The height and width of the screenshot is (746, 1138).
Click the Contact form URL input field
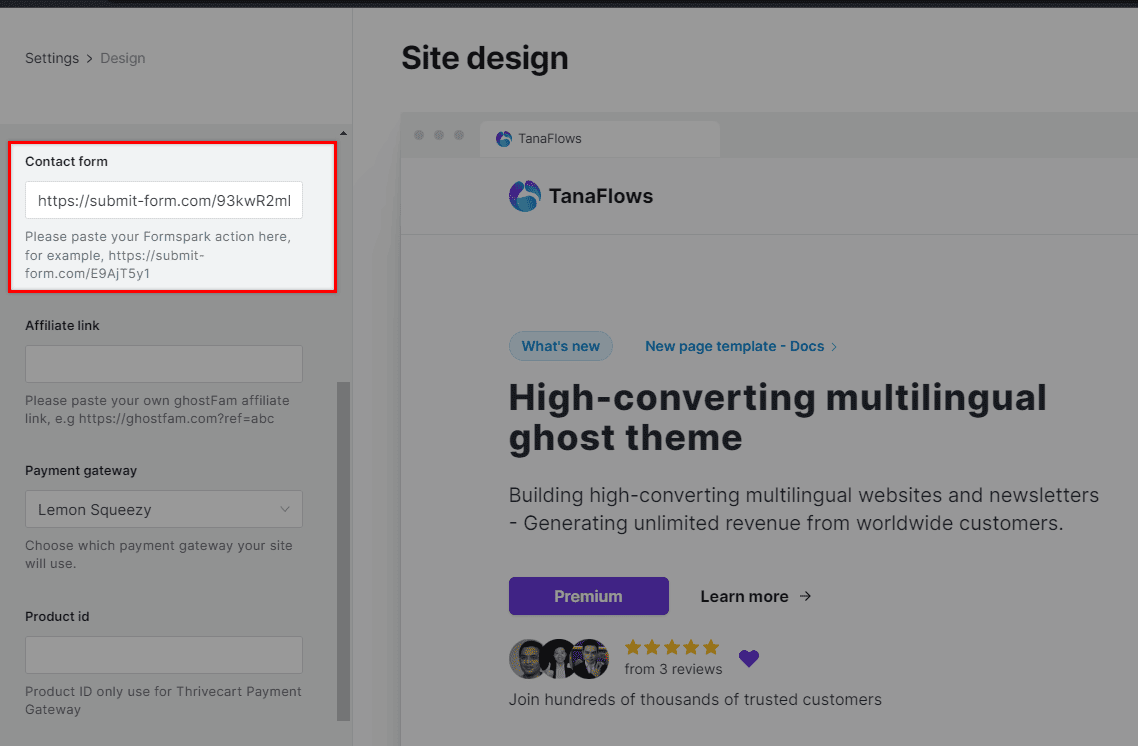tap(163, 200)
